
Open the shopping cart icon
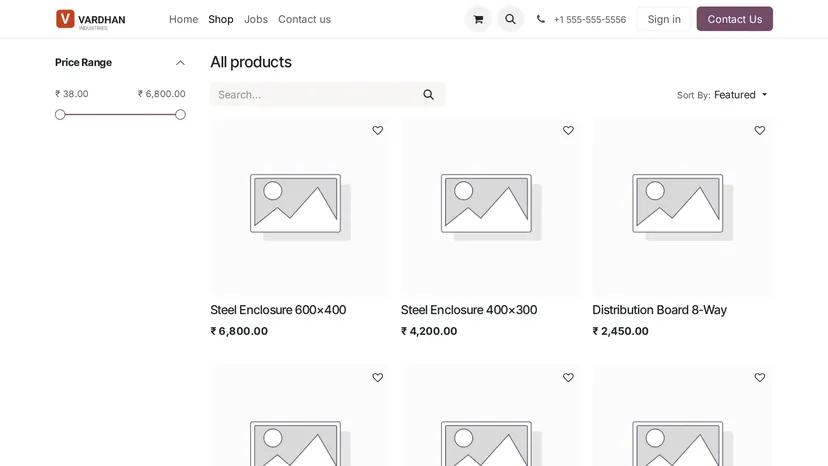click(478, 19)
